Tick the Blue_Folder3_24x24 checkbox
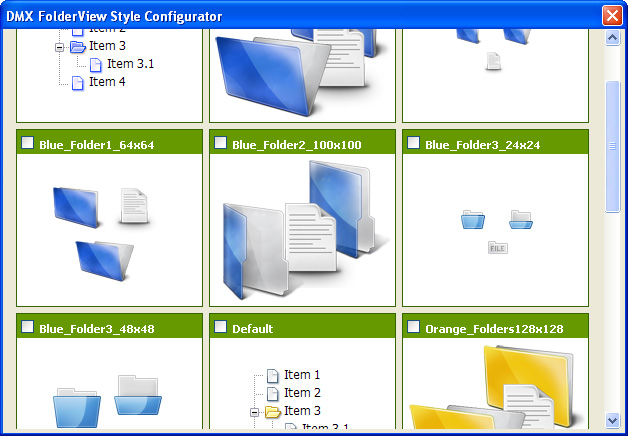Image resolution: width=628 pixels, height=436 pixels. [413, 143]
